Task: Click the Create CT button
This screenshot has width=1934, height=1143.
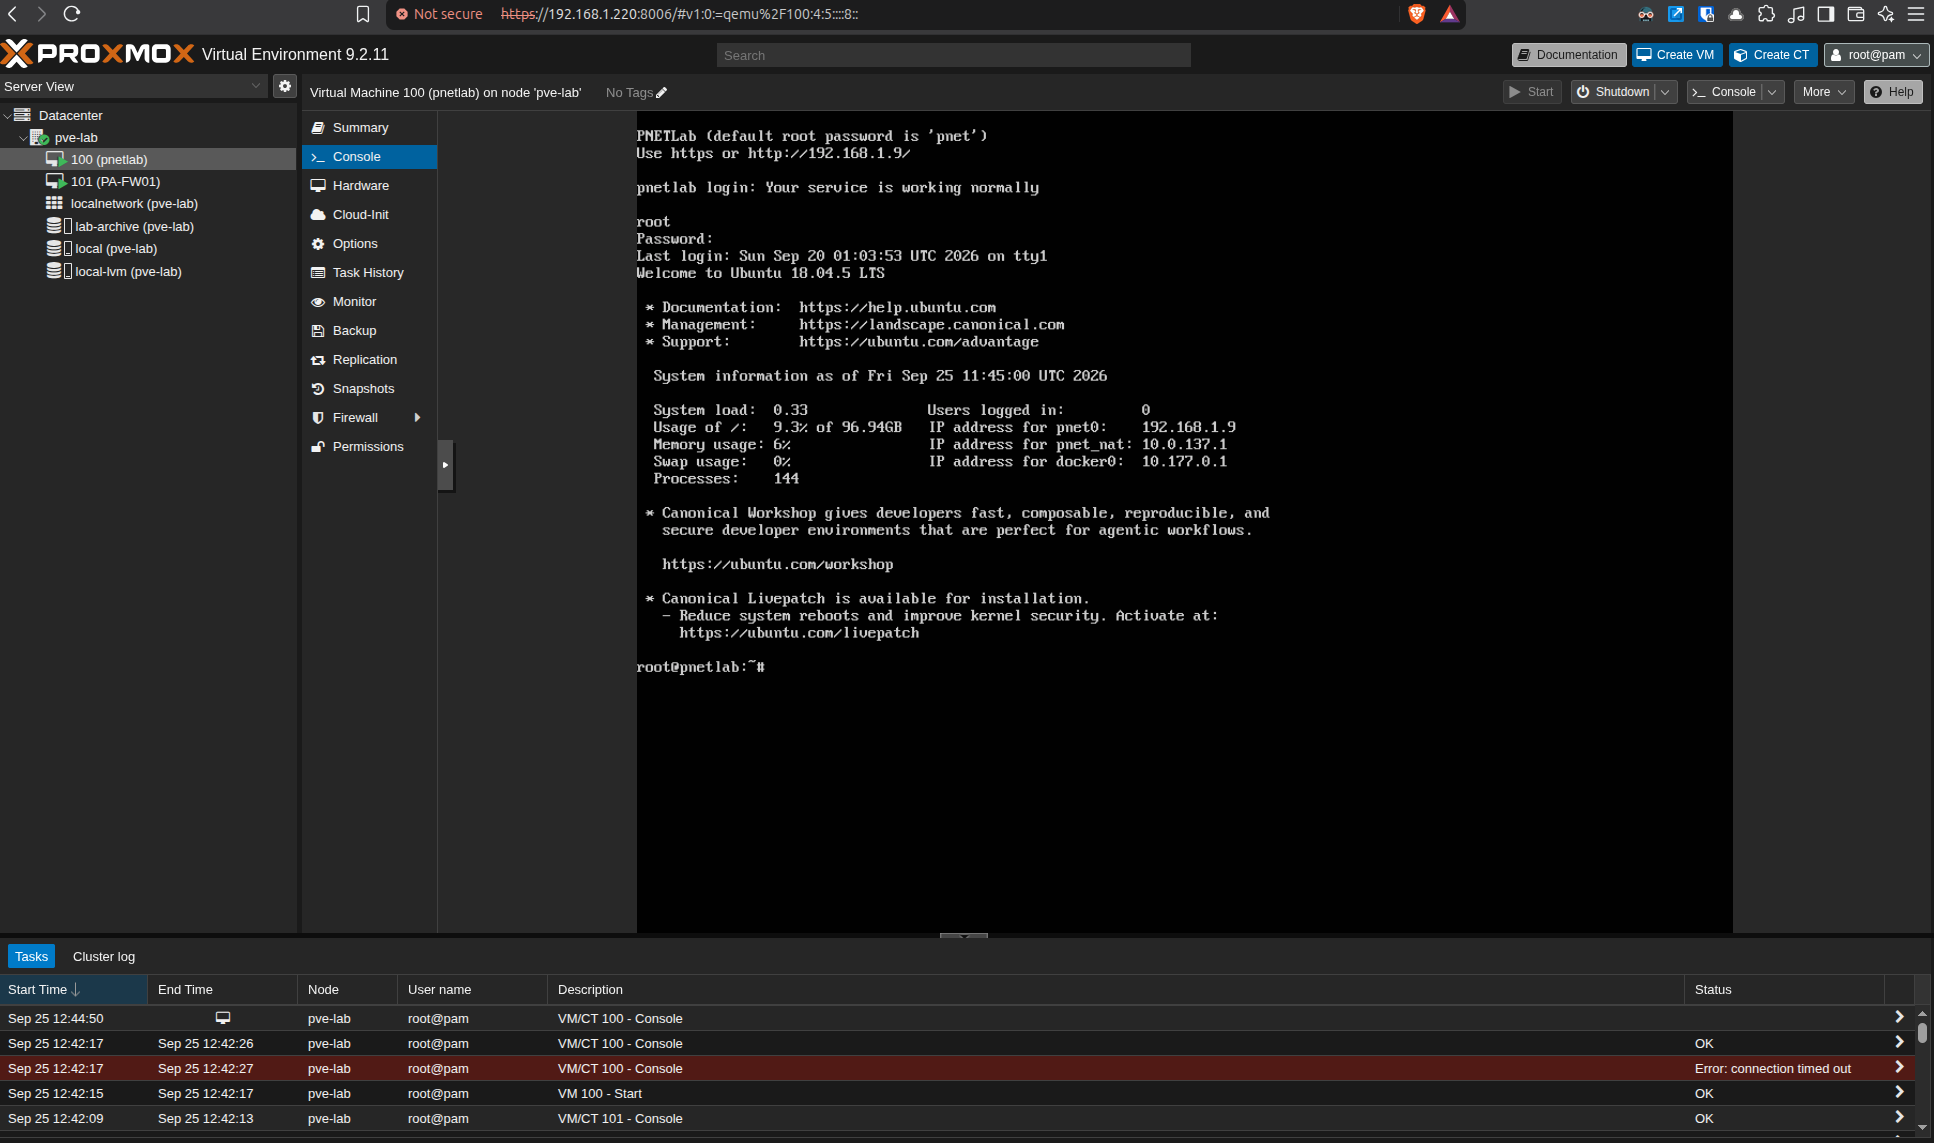Action: point(1773,55)
